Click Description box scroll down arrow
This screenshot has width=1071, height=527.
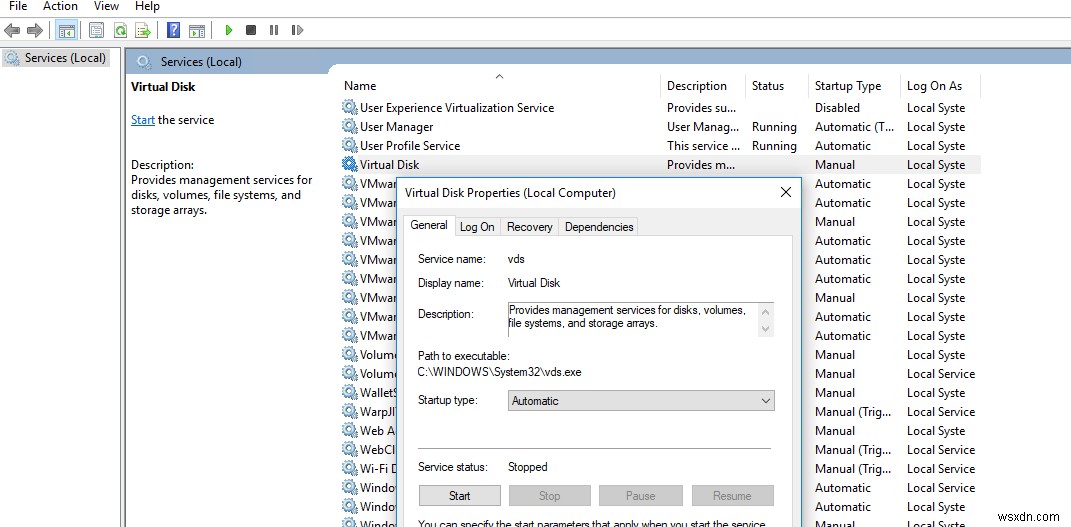[766, 328]
